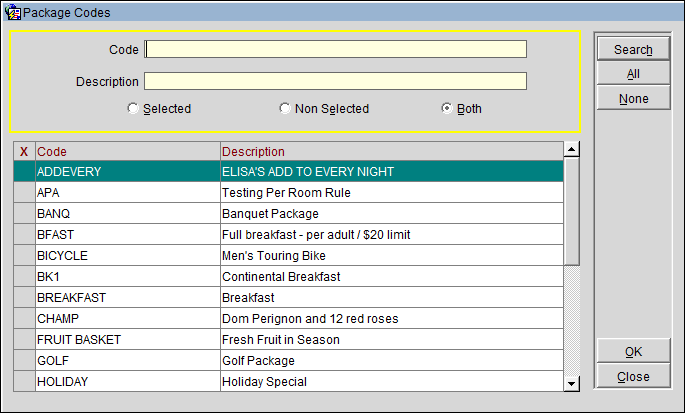Viewport: 685px width, 413px height.
Task: Select the 'Both' radio button
Action: (447, 109)
